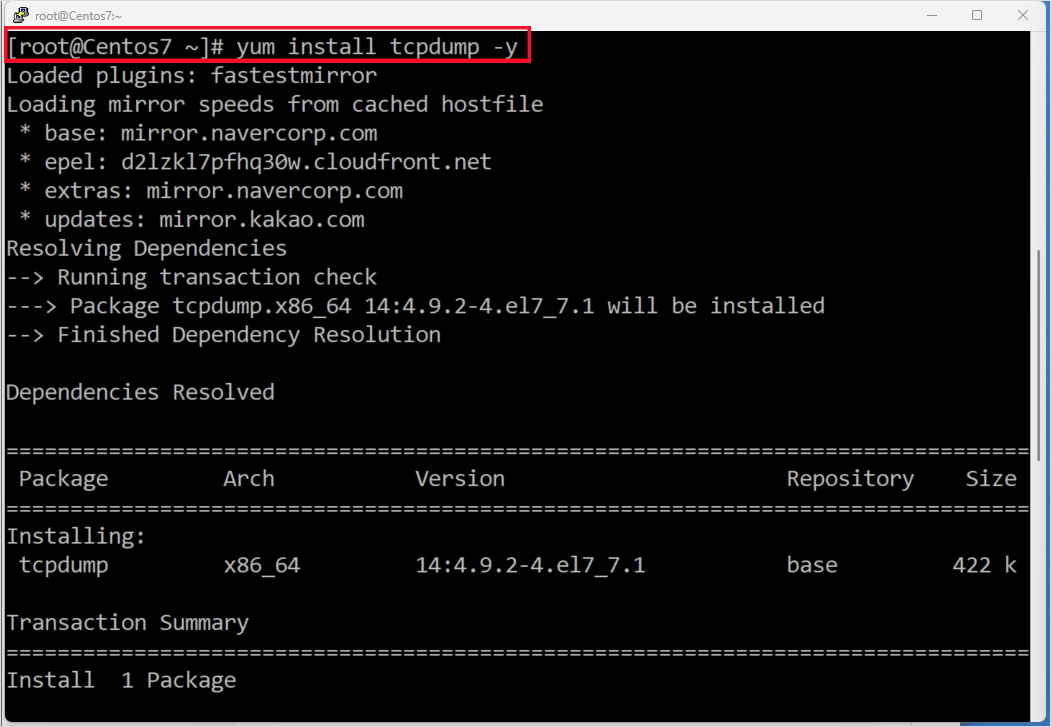Click the 'Transaction Summary' line

[127, 623]
